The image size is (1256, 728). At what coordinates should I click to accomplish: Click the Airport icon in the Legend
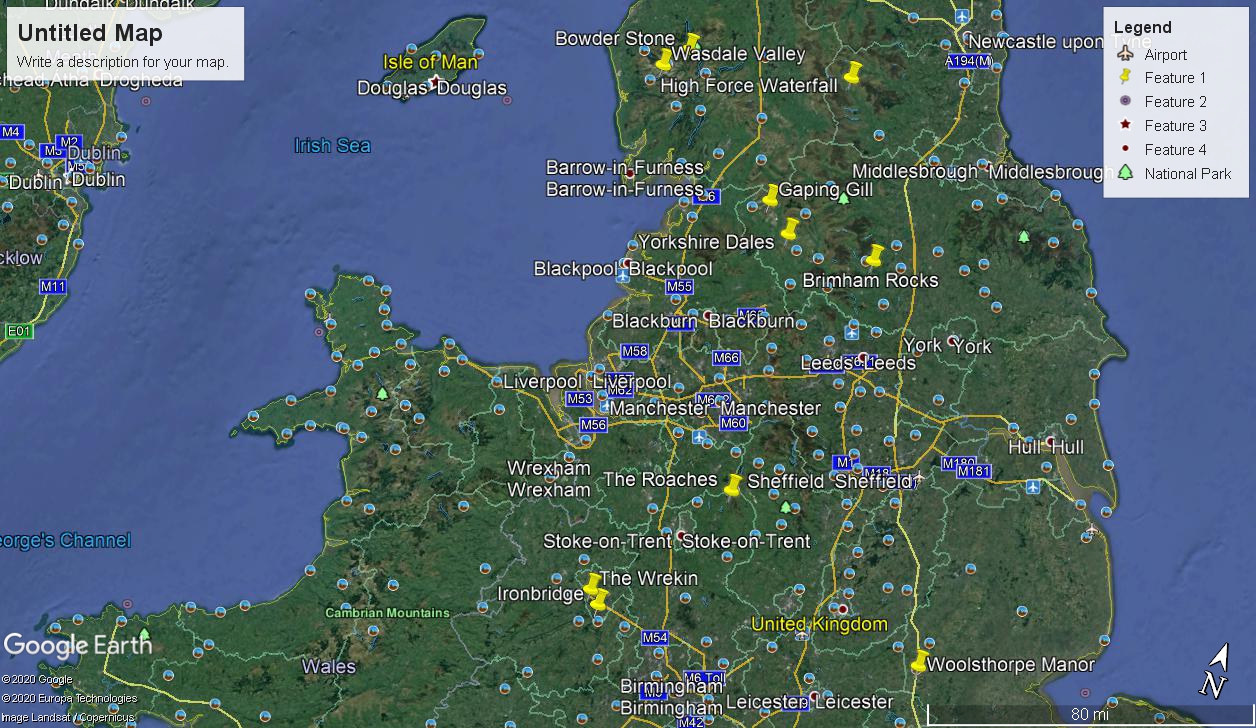[x=1125, y=54]
